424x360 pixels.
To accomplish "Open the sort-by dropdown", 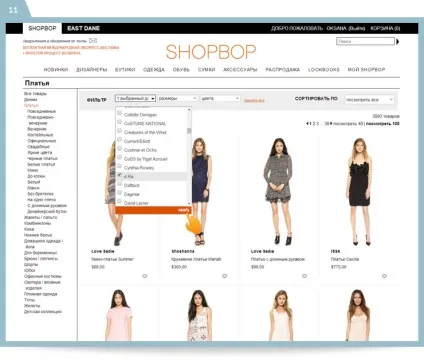I will coord(369,100).
